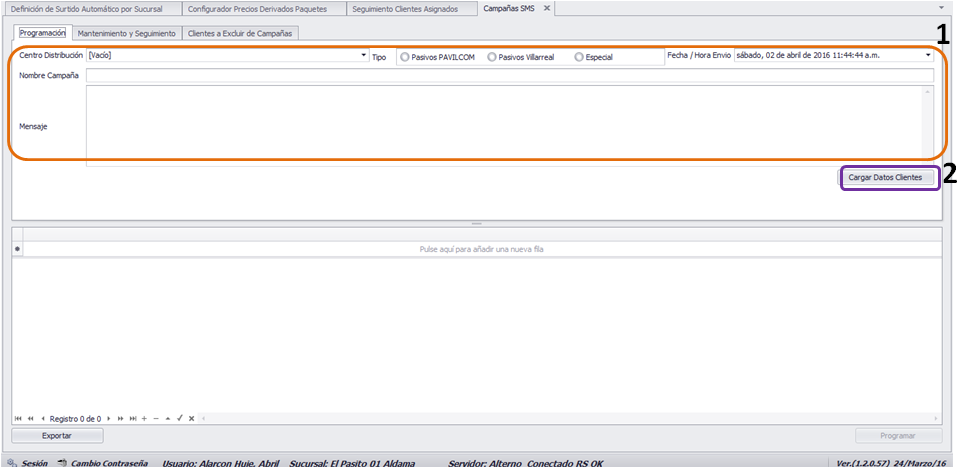The image size is (978, 468).
Task: Open Clientes a Excluir de Campañas tab
Action: click(x=240, y=33)
